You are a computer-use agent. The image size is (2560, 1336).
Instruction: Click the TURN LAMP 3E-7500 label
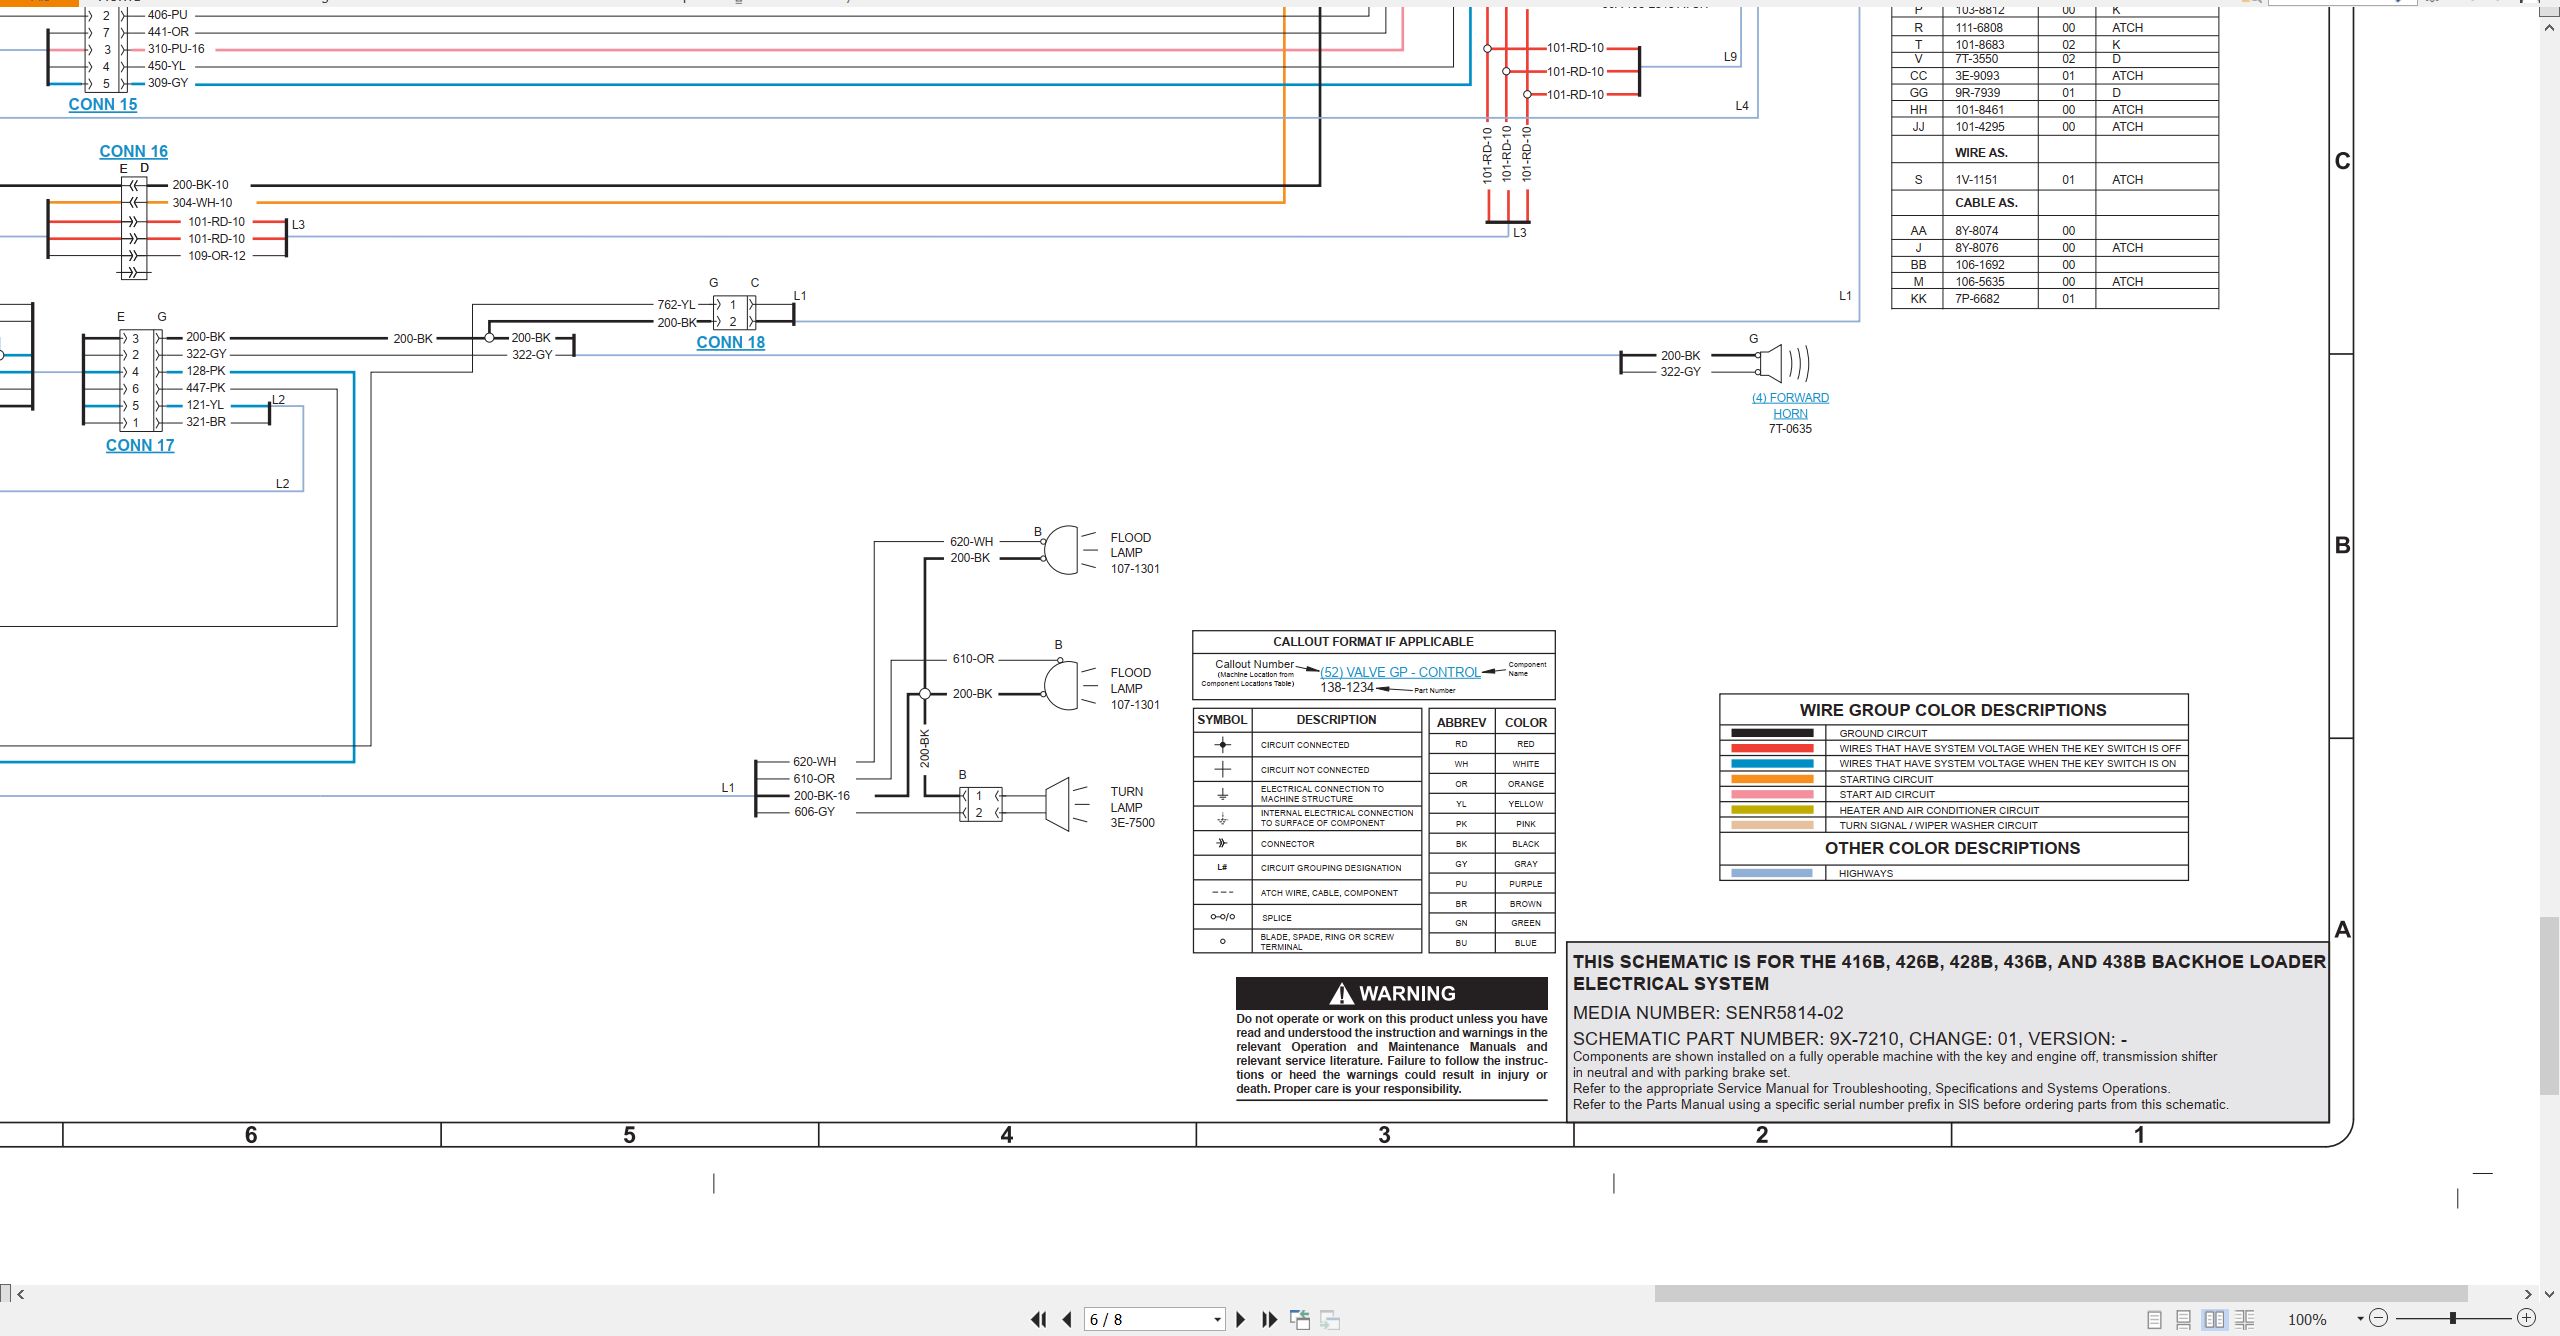tap(1132, 807)
